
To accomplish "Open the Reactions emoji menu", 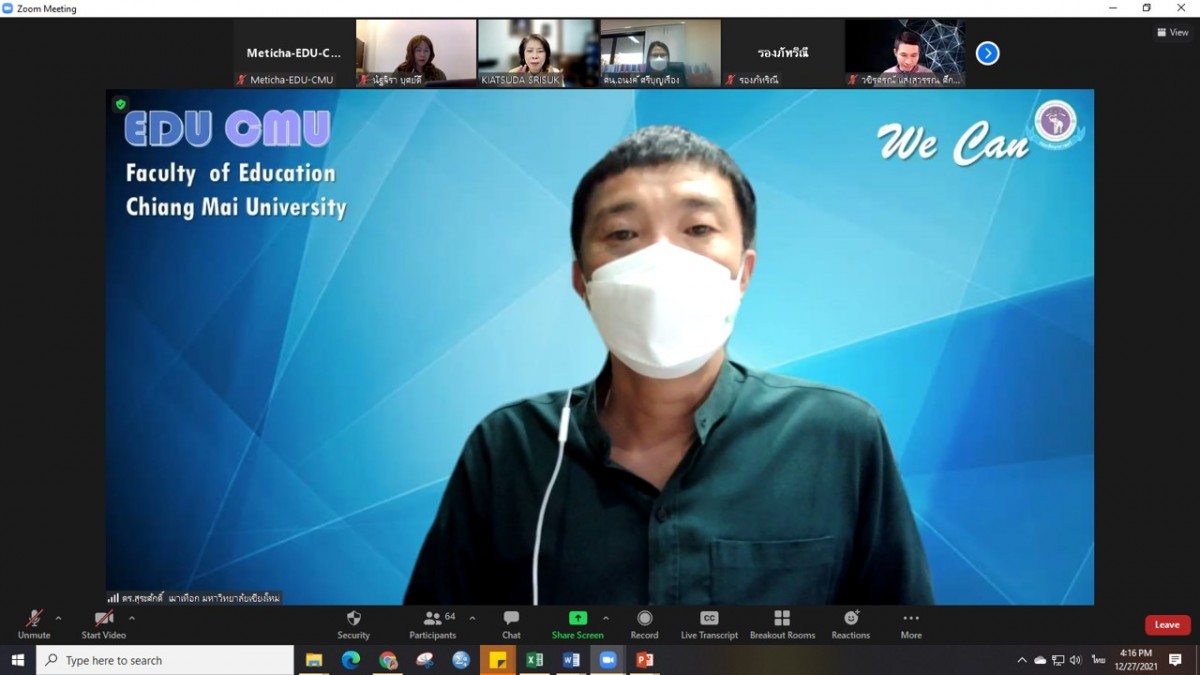I will 851,624.
